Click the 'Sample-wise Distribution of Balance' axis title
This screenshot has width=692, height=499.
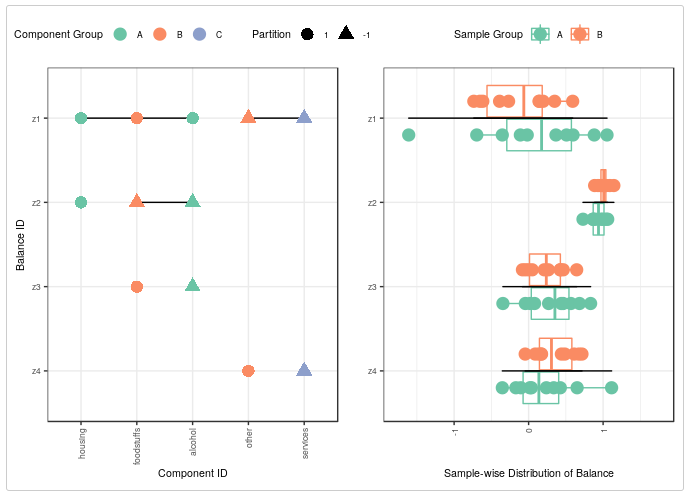click(529, 473)
